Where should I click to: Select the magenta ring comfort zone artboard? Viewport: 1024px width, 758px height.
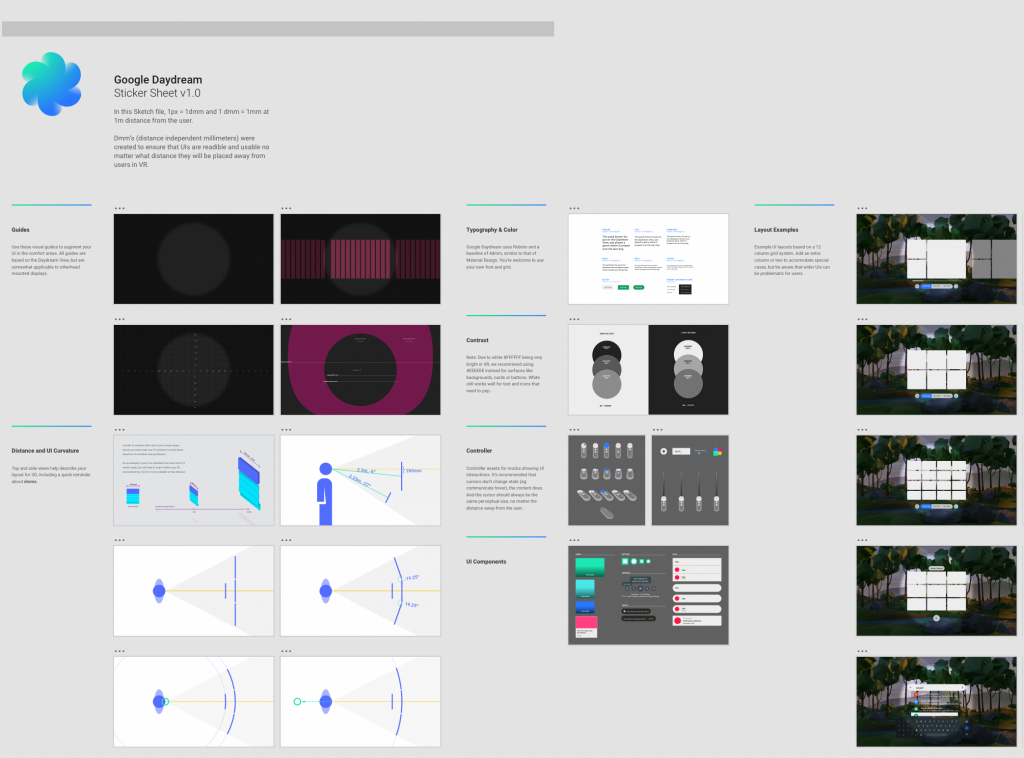[x=360, y=369]
